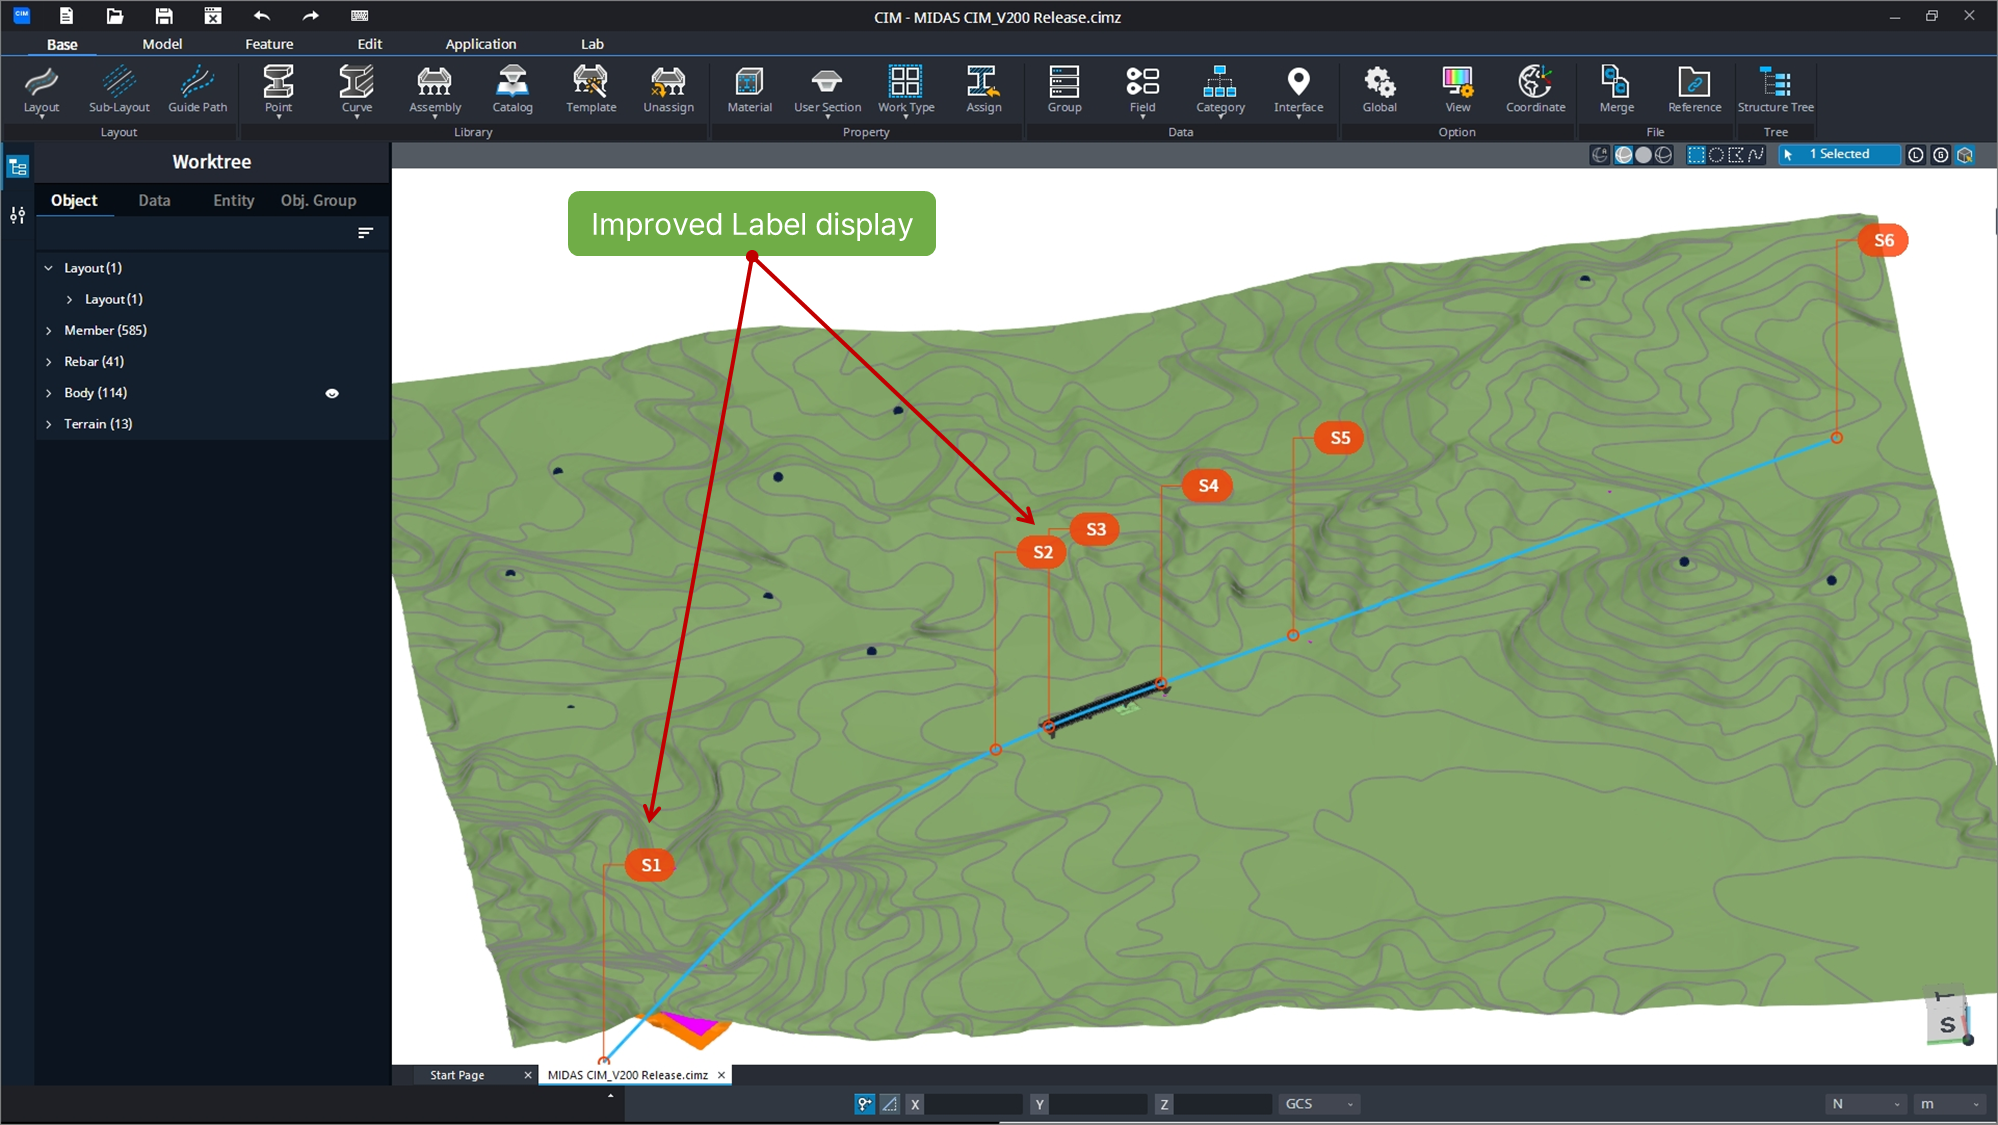Open the N force unit dropdown
This screenshot has height=1125, width=1998.
(x=1865, y=1104)
